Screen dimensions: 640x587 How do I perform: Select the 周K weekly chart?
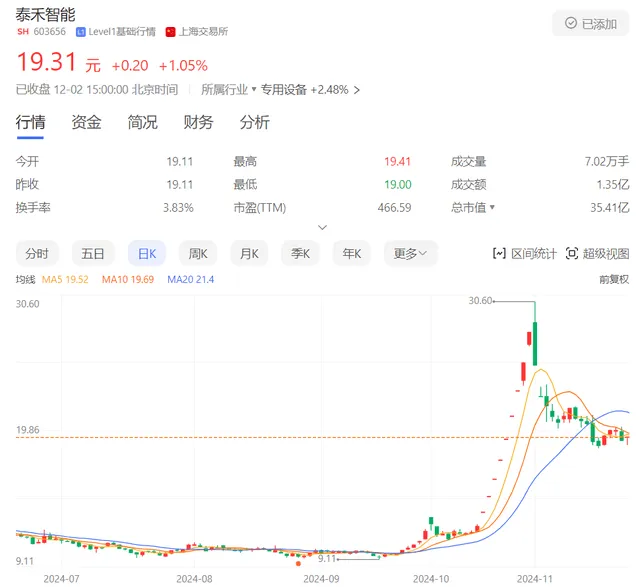click(x=198, y=254)
